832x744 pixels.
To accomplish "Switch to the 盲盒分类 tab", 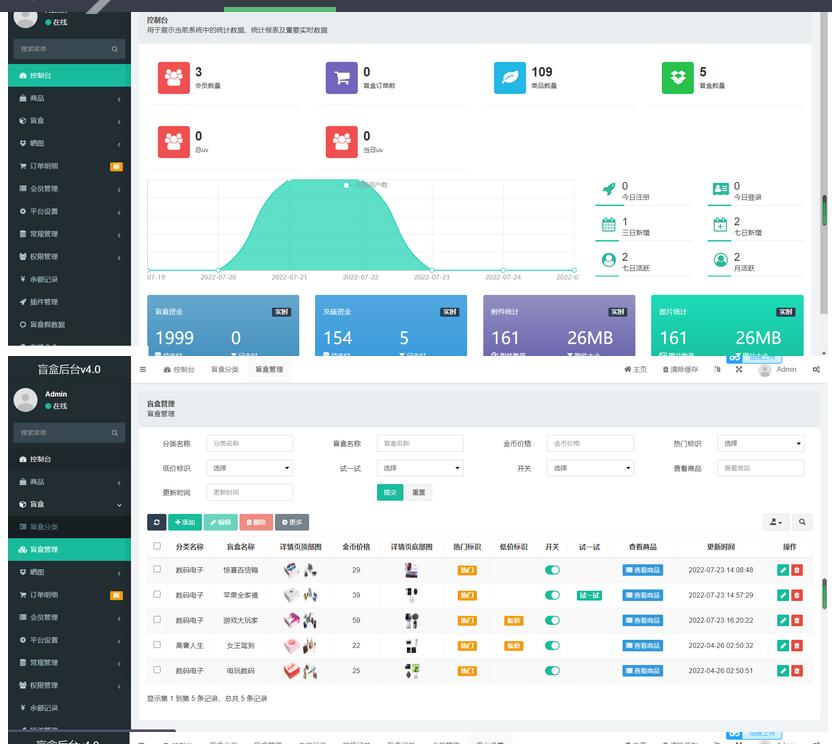I will pos(225,370).
